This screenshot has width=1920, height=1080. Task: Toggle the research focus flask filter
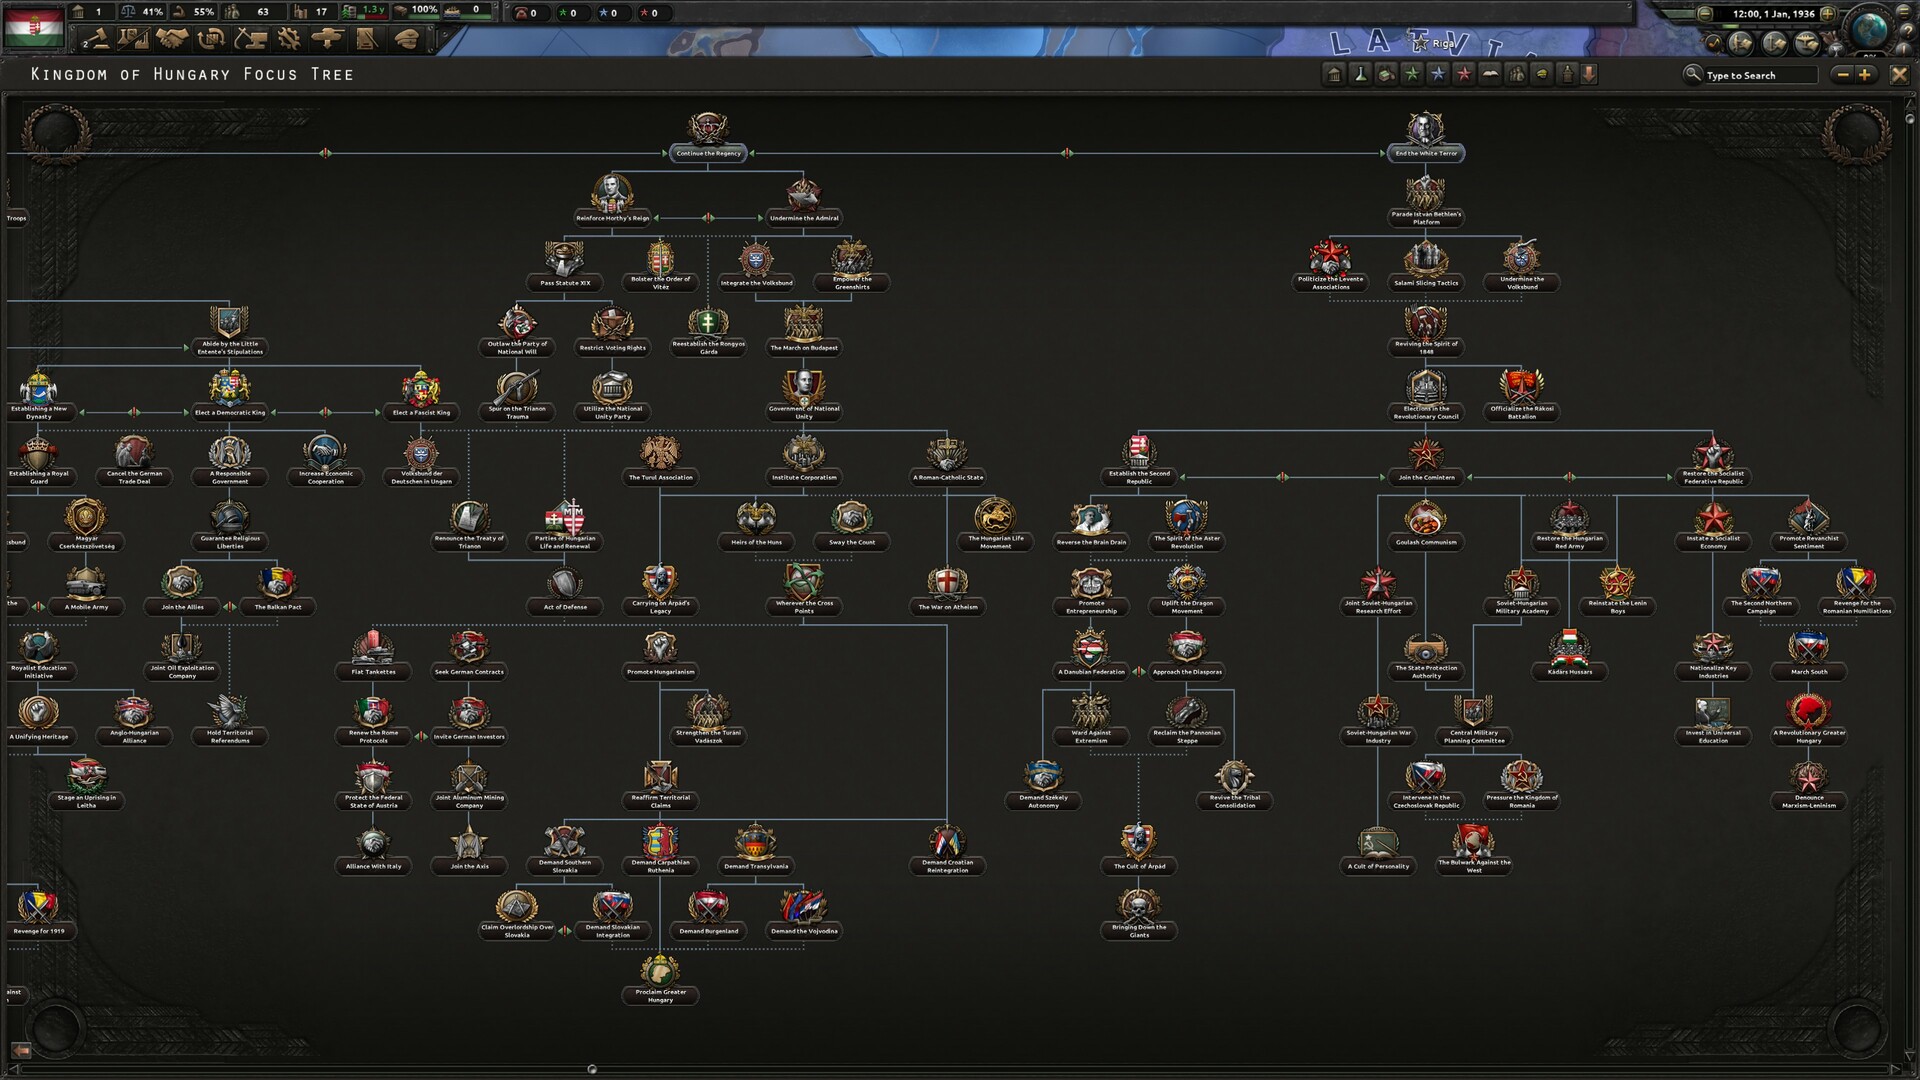point(1359,74)
